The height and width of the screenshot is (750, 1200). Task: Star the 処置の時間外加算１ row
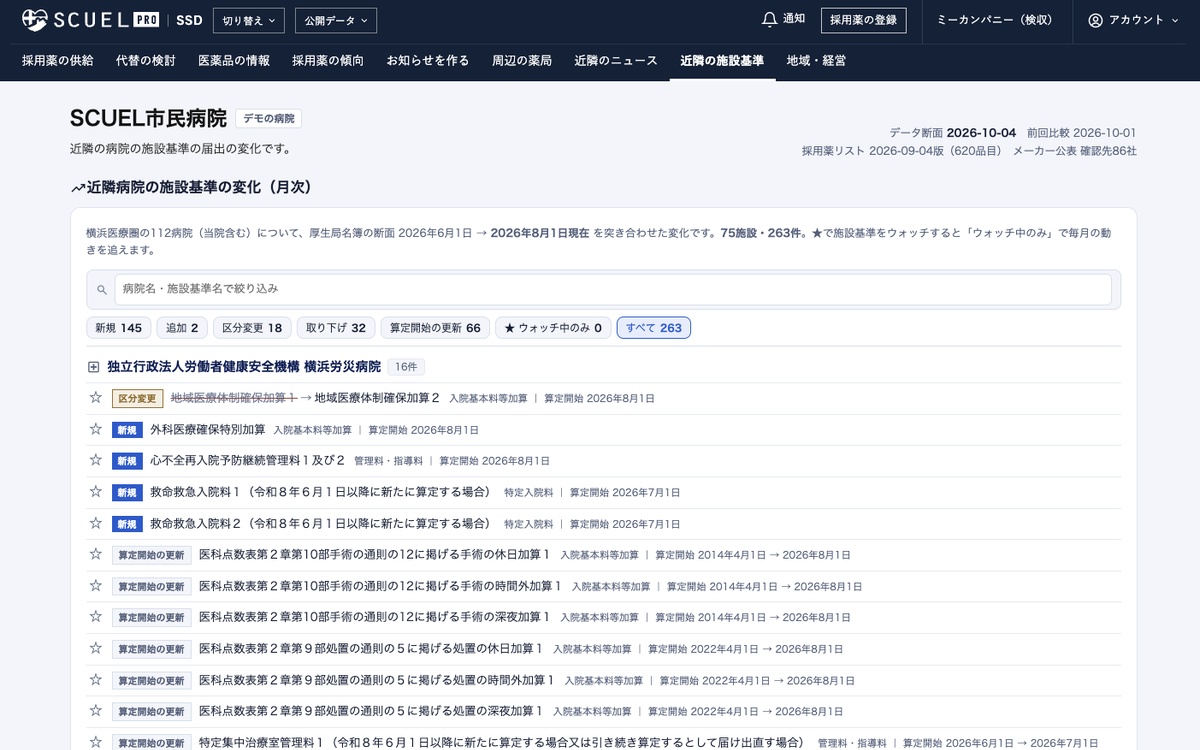(x=96, y=679)
